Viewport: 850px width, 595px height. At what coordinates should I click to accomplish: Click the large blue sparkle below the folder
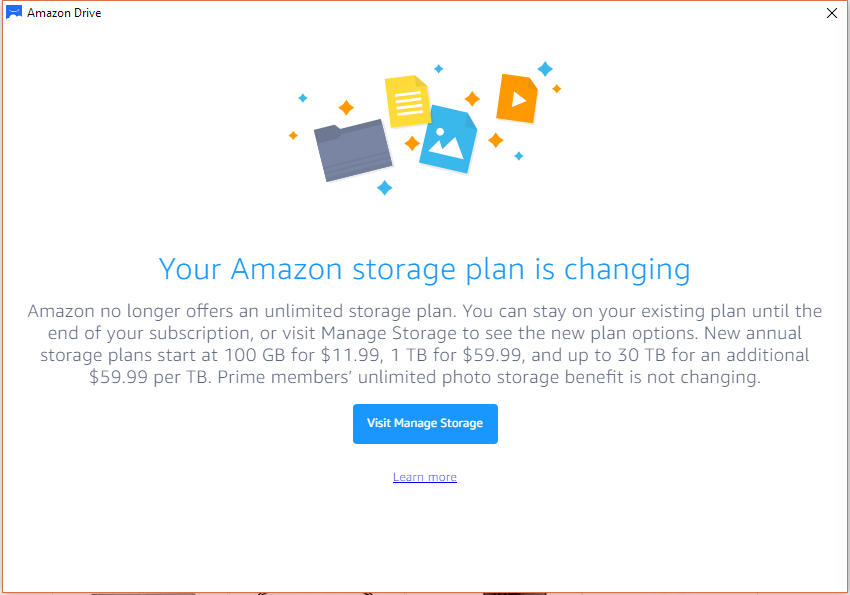[385, 188]
